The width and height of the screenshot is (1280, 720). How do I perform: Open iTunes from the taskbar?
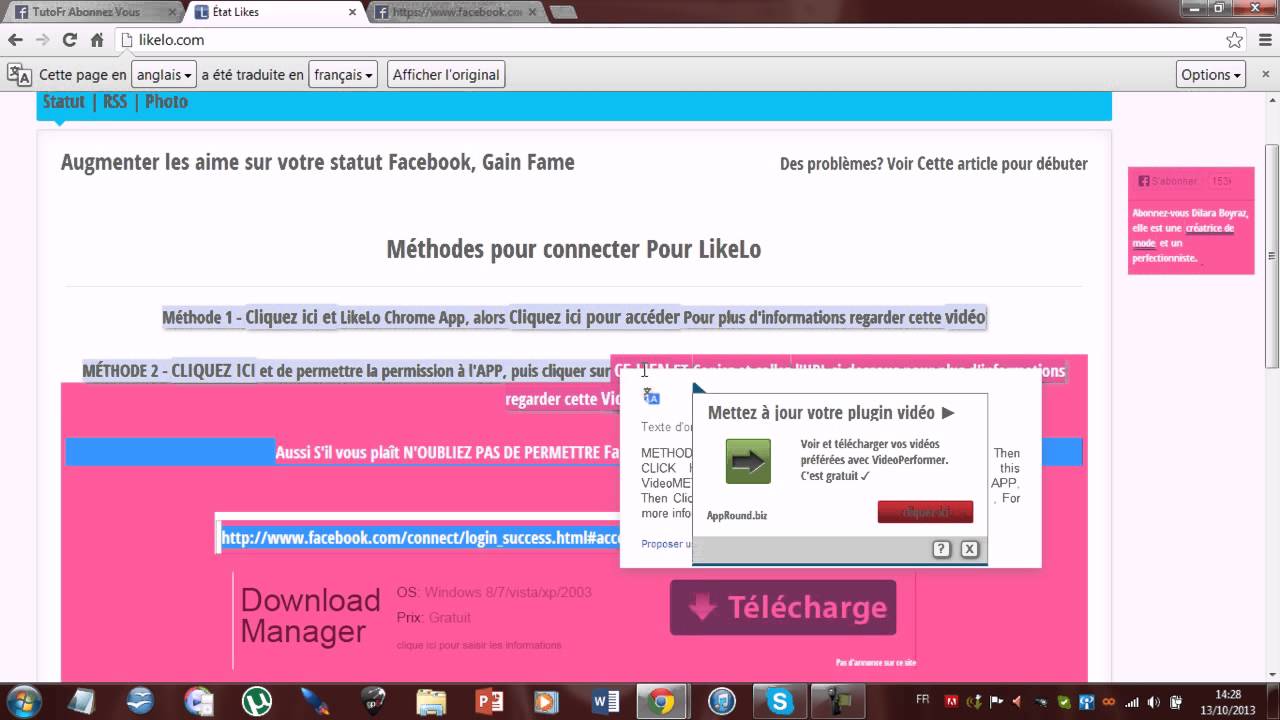pos(722,702)
